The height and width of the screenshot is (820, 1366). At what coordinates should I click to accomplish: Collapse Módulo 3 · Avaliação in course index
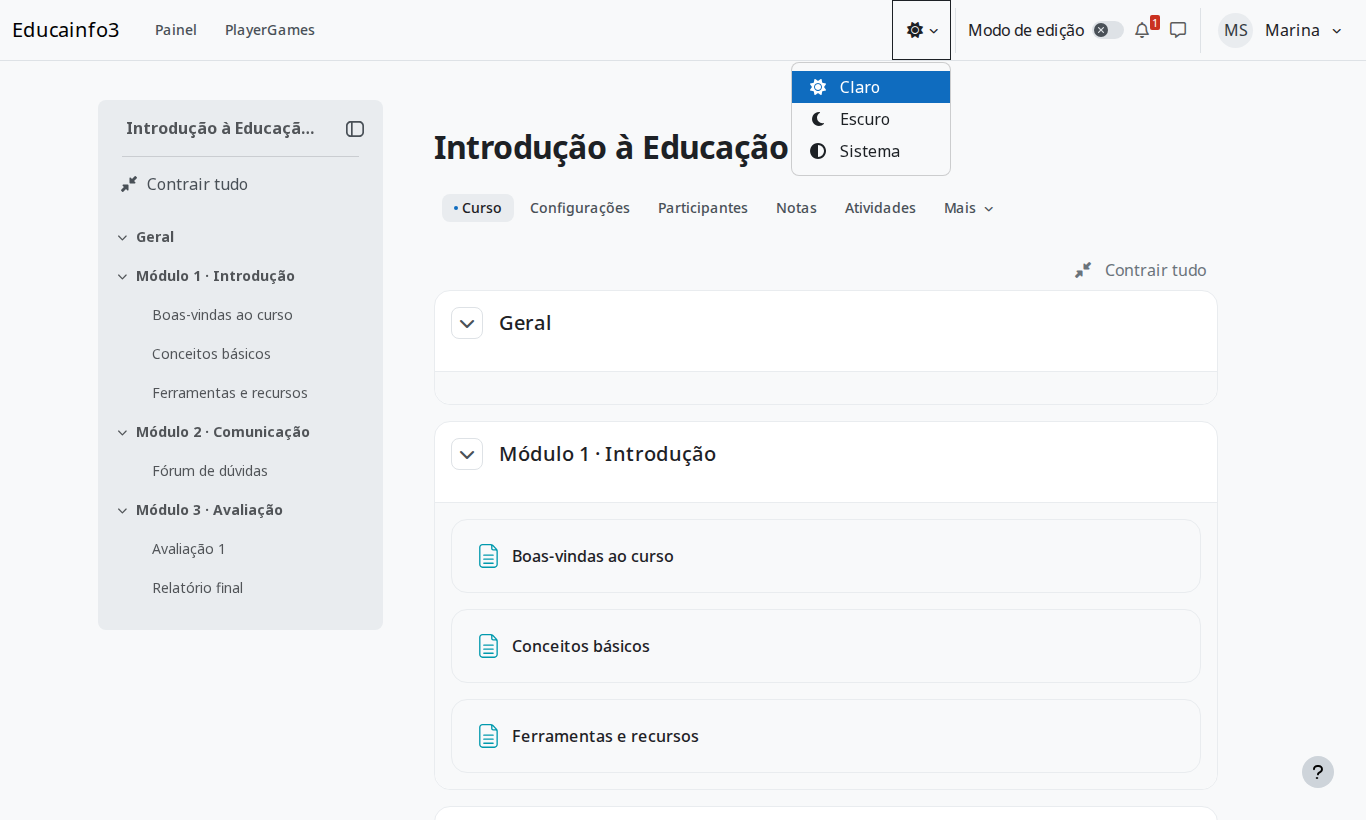click(122, 511)
